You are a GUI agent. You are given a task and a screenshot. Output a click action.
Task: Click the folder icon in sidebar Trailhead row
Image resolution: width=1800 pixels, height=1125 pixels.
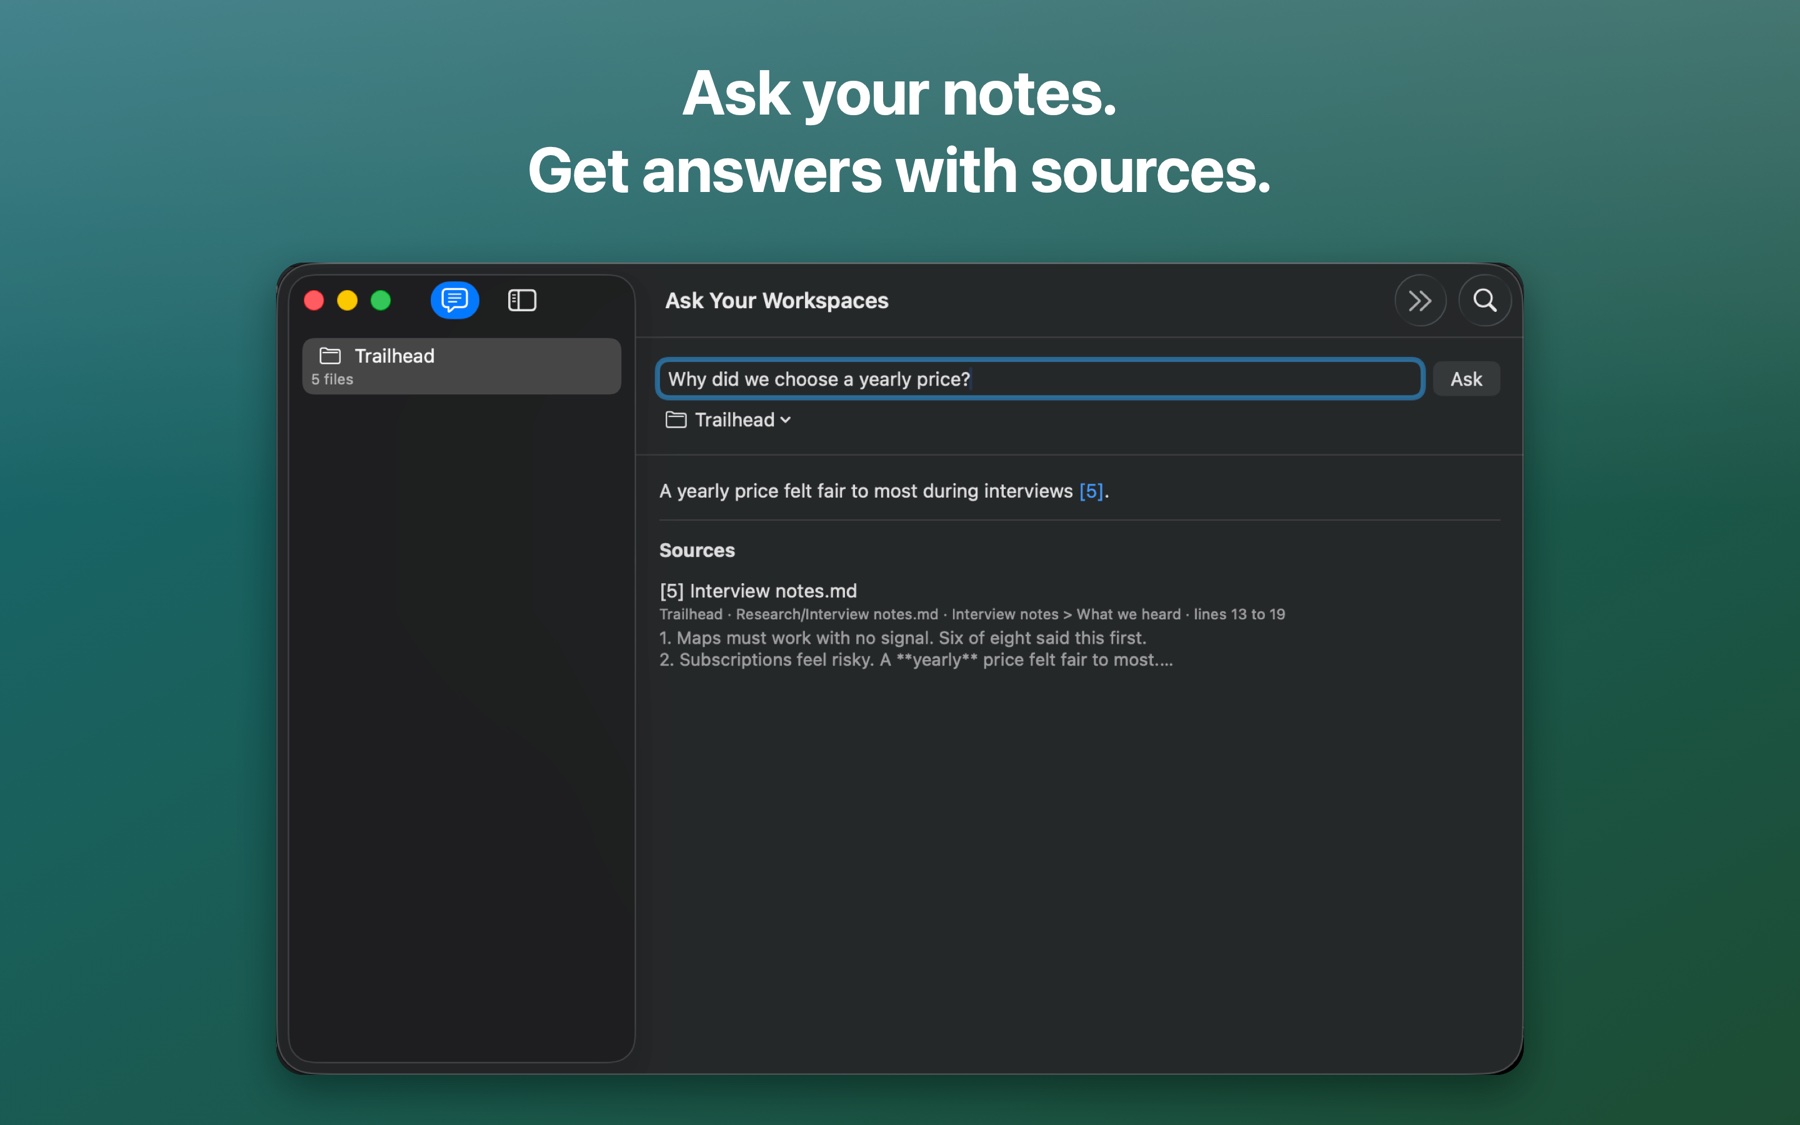pos(330,356)
